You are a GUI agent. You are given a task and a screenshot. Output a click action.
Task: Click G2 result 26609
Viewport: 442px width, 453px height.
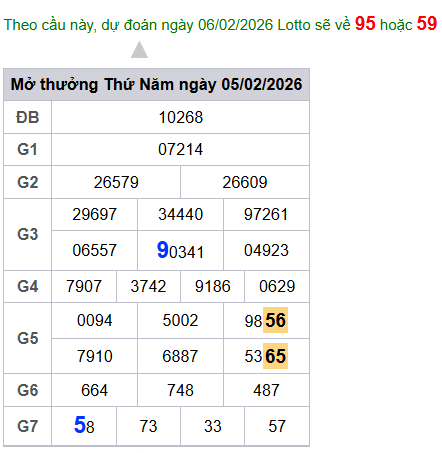(x=245, y=182)
